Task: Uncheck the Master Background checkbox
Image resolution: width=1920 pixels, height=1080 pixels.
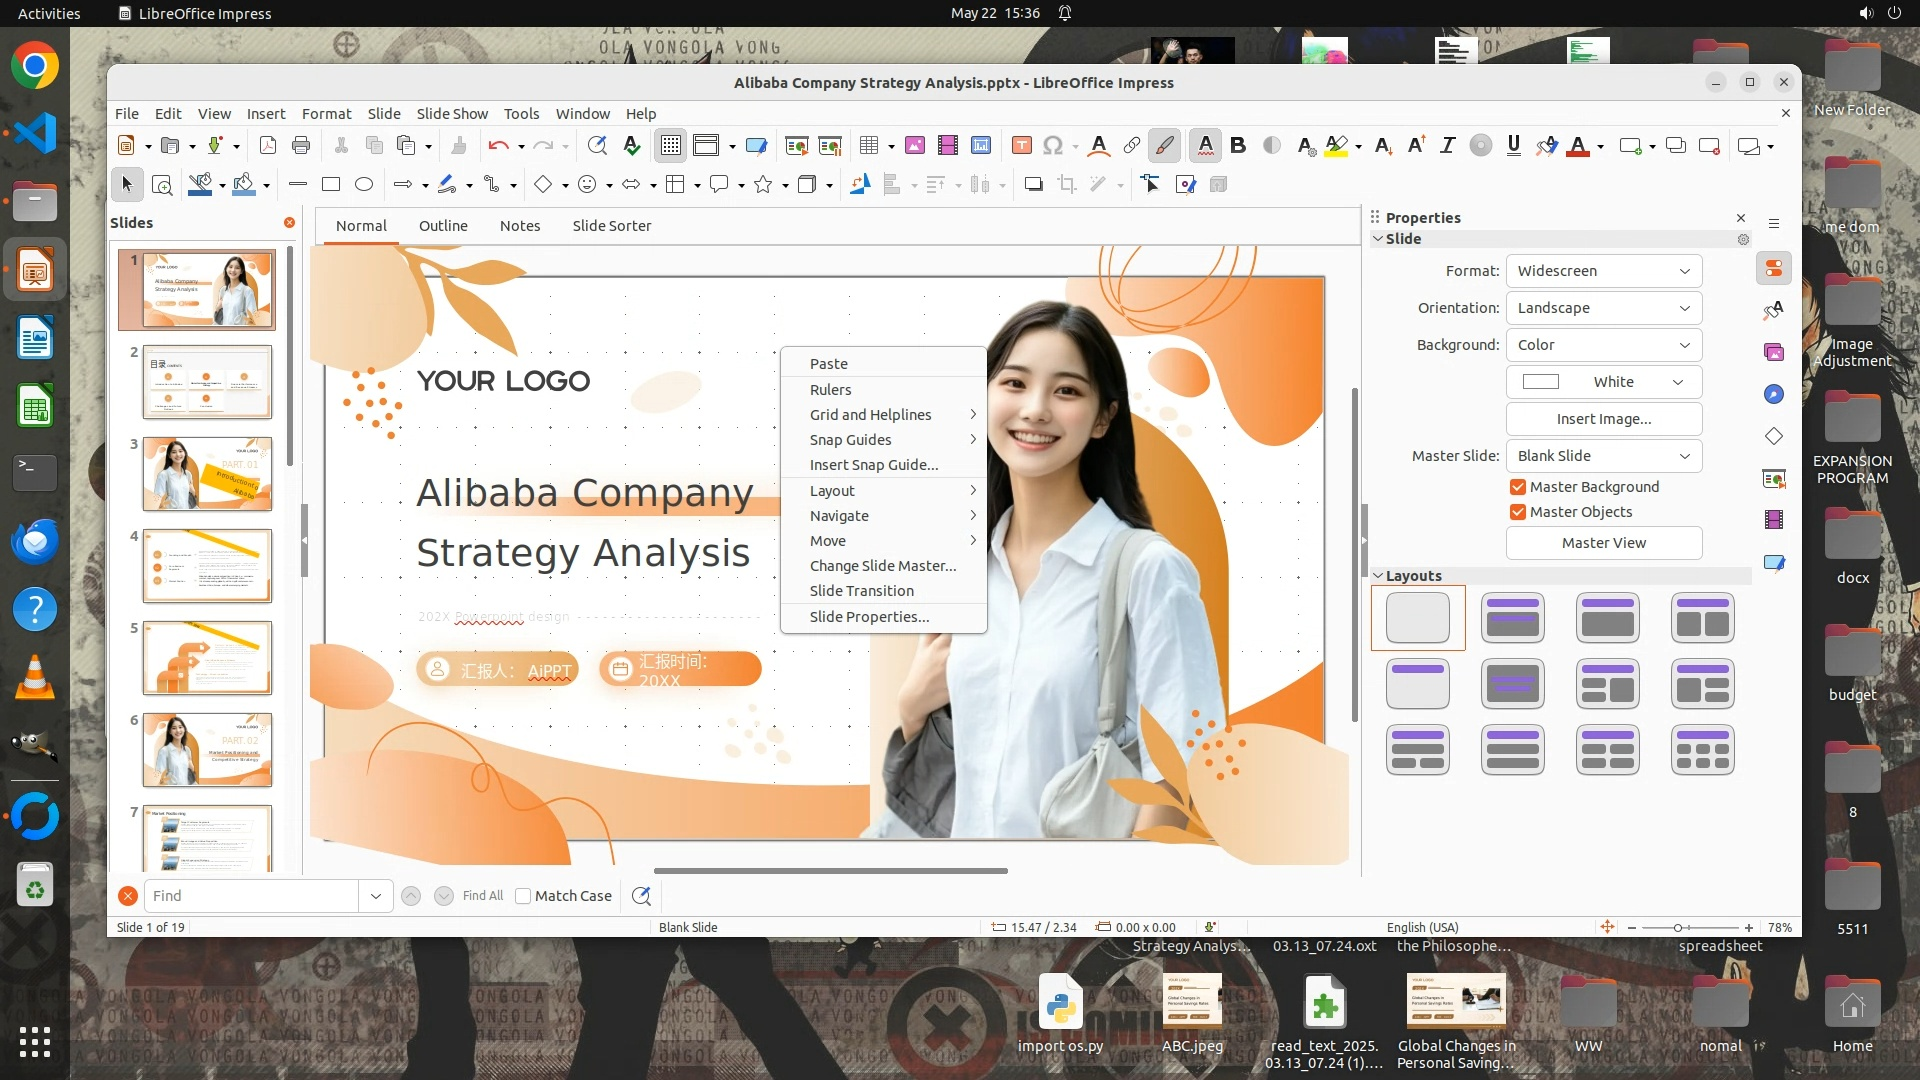Action: coord(1518,487)
